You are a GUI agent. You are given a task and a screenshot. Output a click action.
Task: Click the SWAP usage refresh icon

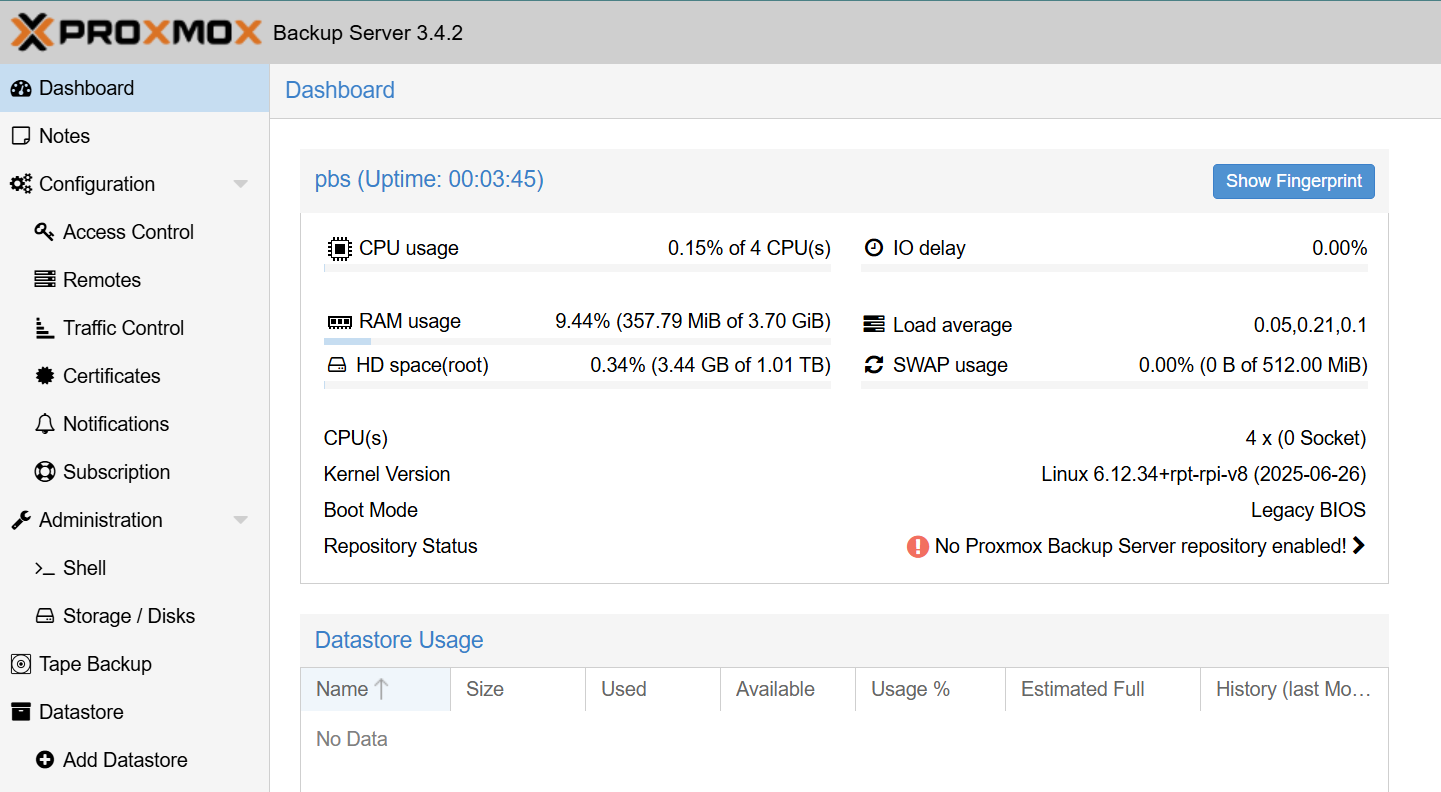874,365
